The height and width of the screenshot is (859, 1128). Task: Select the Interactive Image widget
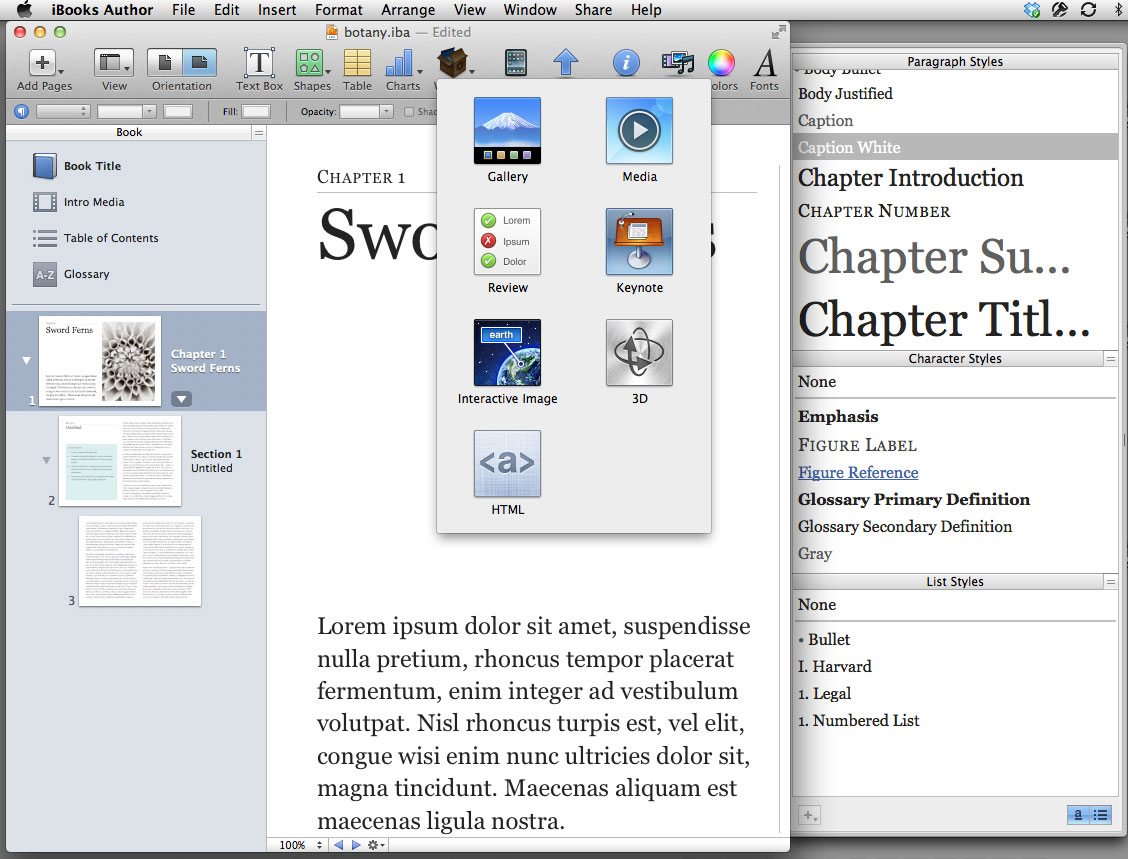(507, 353)
